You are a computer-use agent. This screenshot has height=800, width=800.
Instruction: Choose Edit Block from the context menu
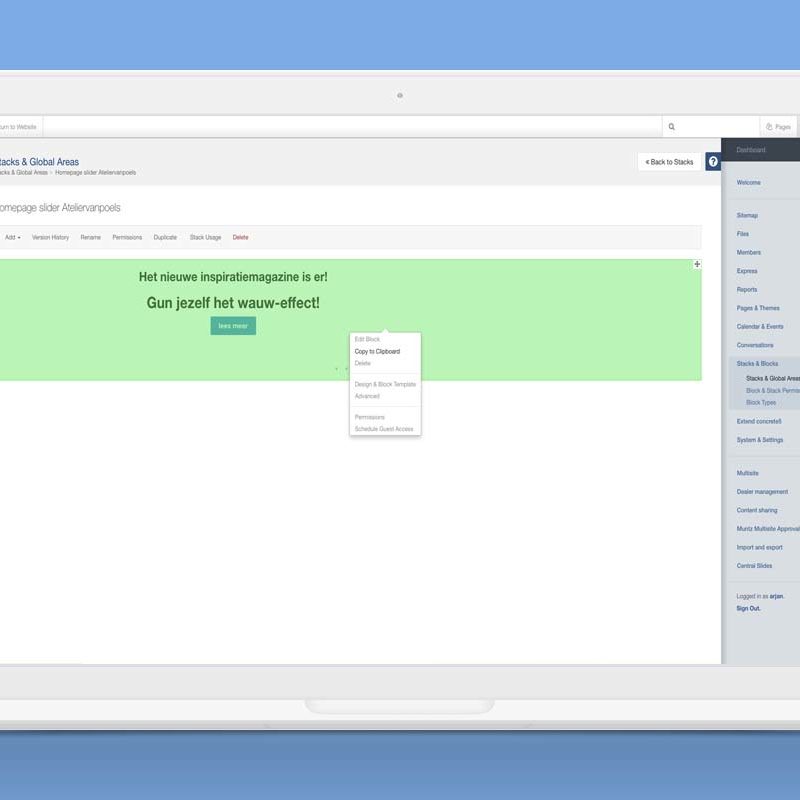click(367, 339)
